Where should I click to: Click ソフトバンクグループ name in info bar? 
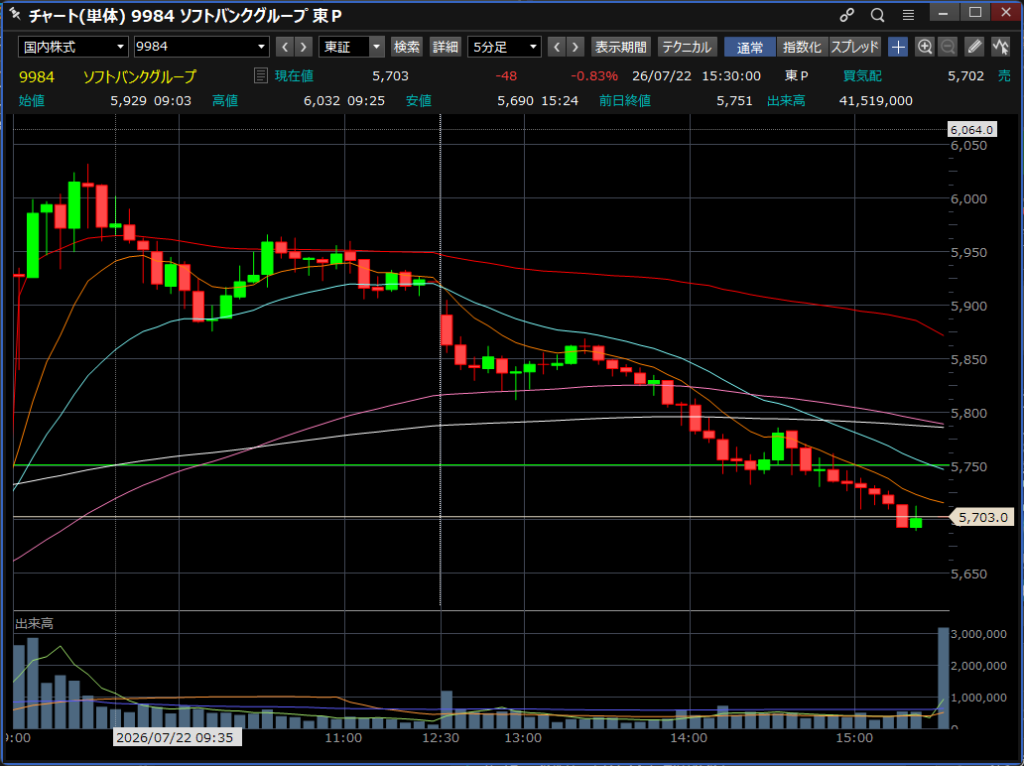pyautogui.click(x=139, y=76)
